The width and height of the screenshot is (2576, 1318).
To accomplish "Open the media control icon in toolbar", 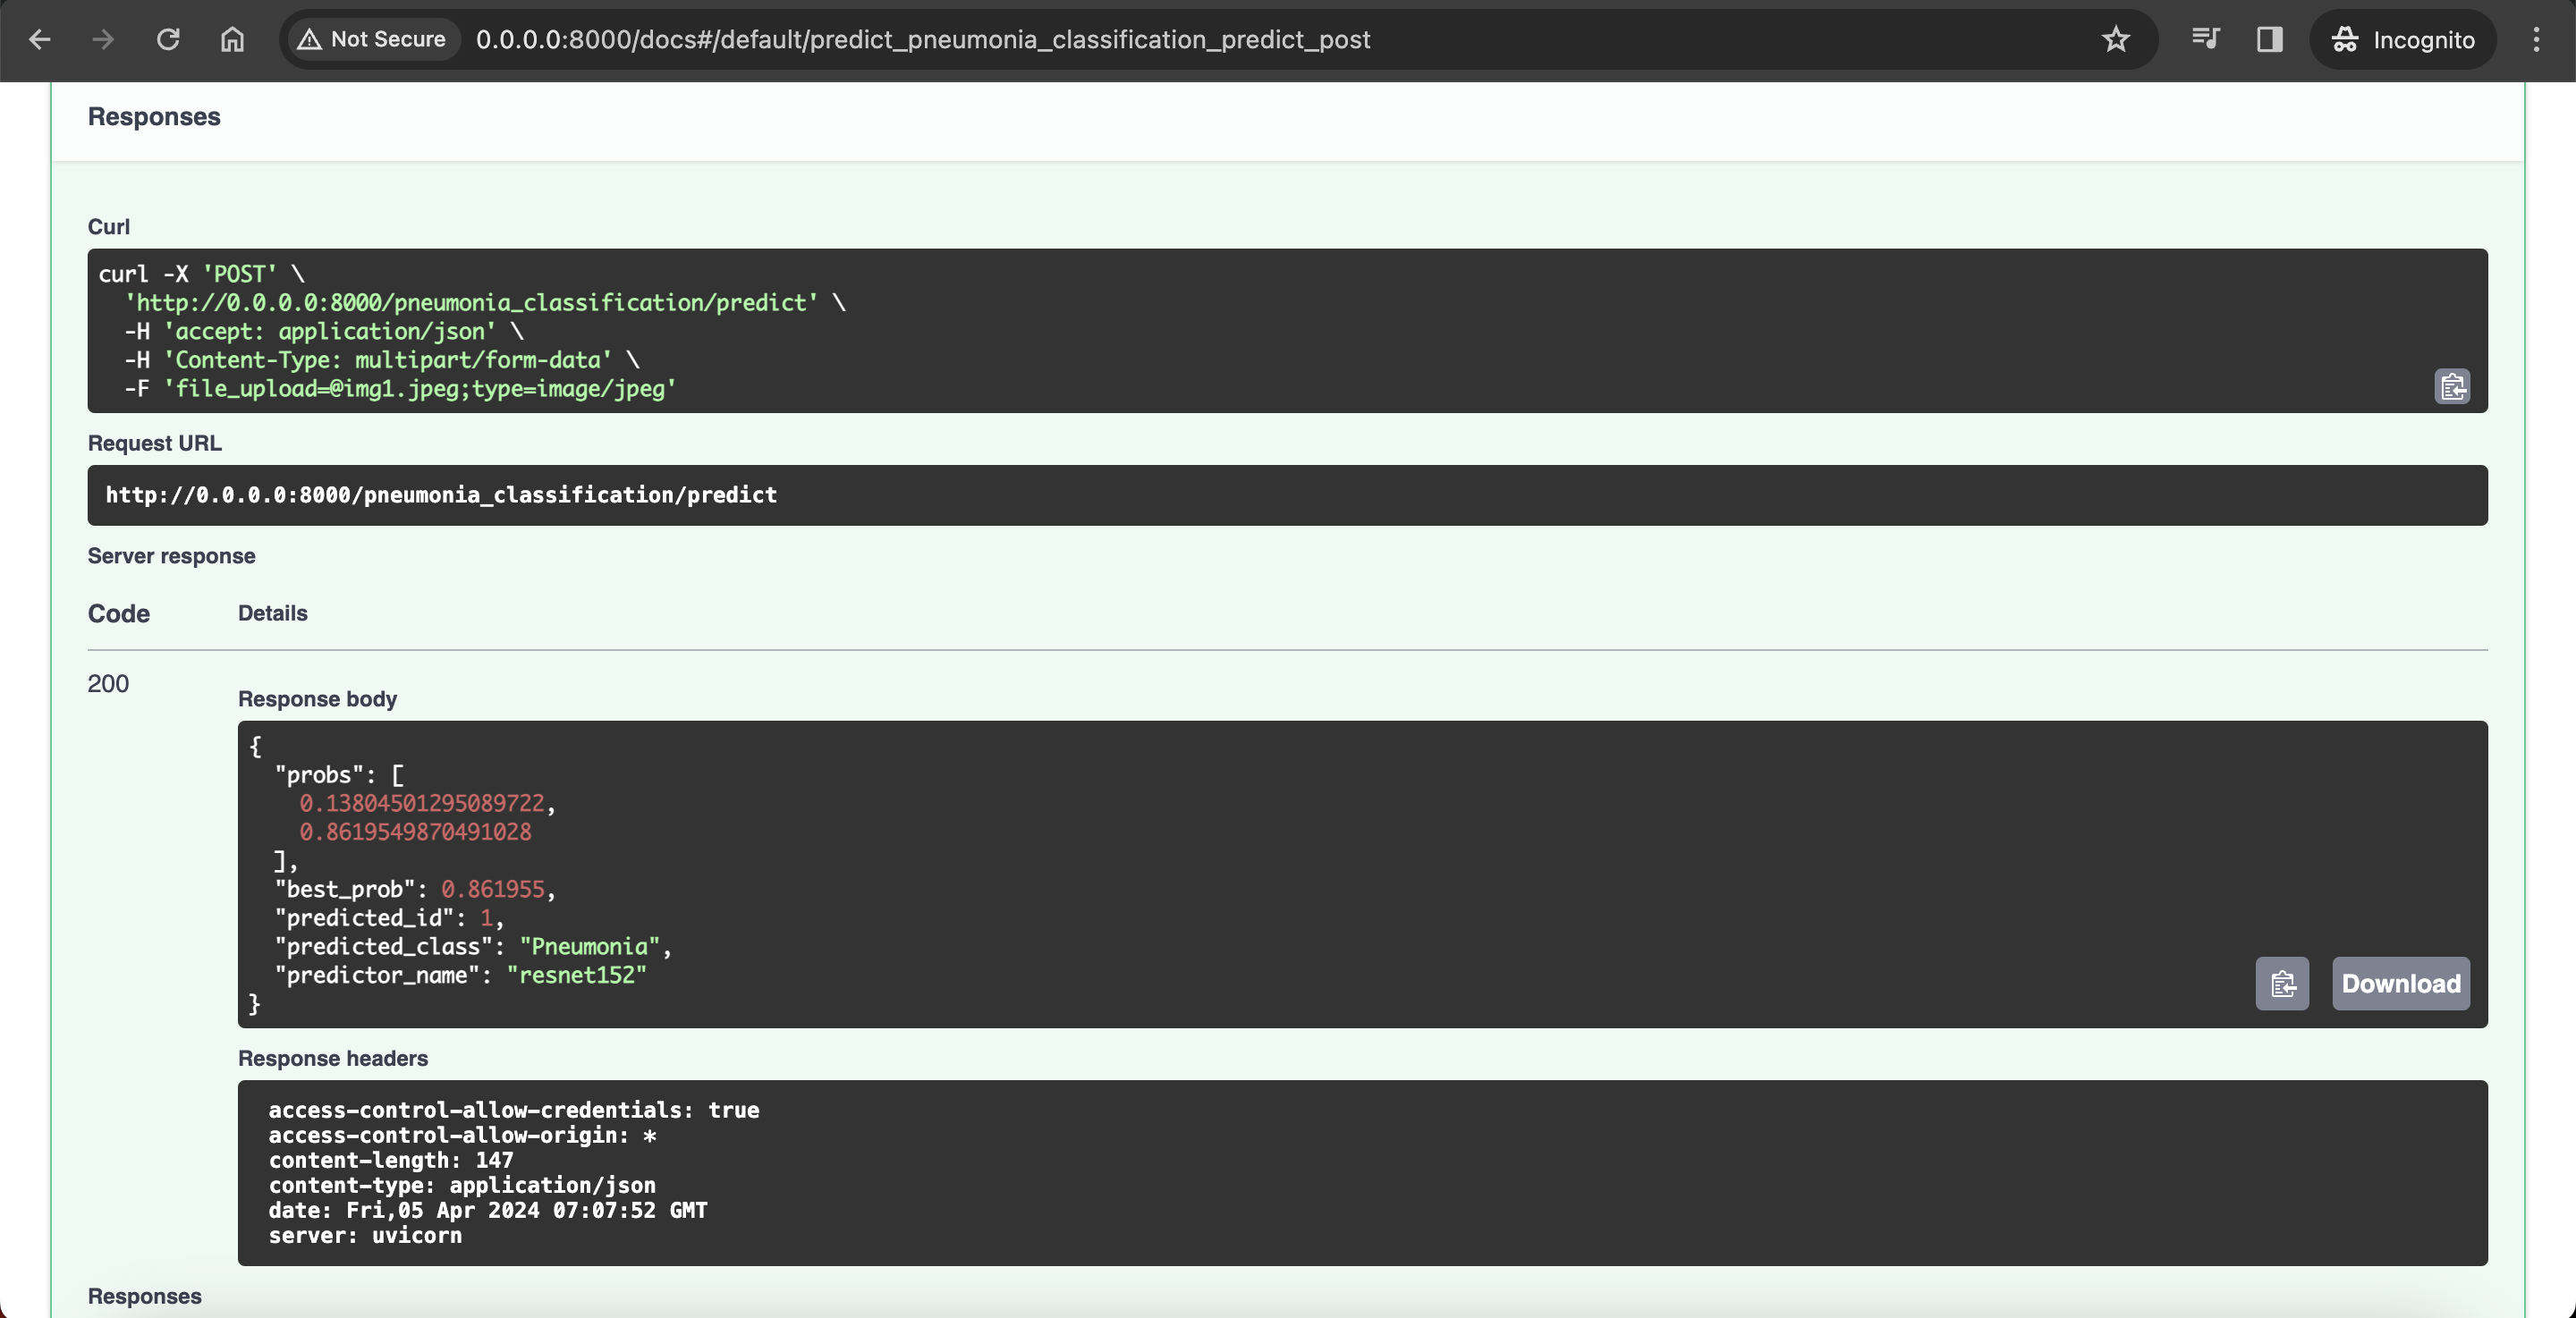I will coord(2205,40).
